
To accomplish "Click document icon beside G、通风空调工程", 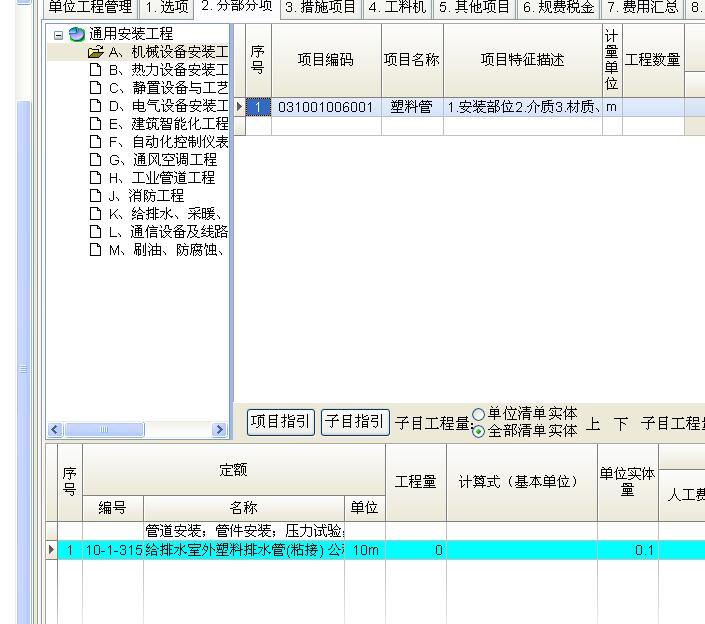I will 95,160.
